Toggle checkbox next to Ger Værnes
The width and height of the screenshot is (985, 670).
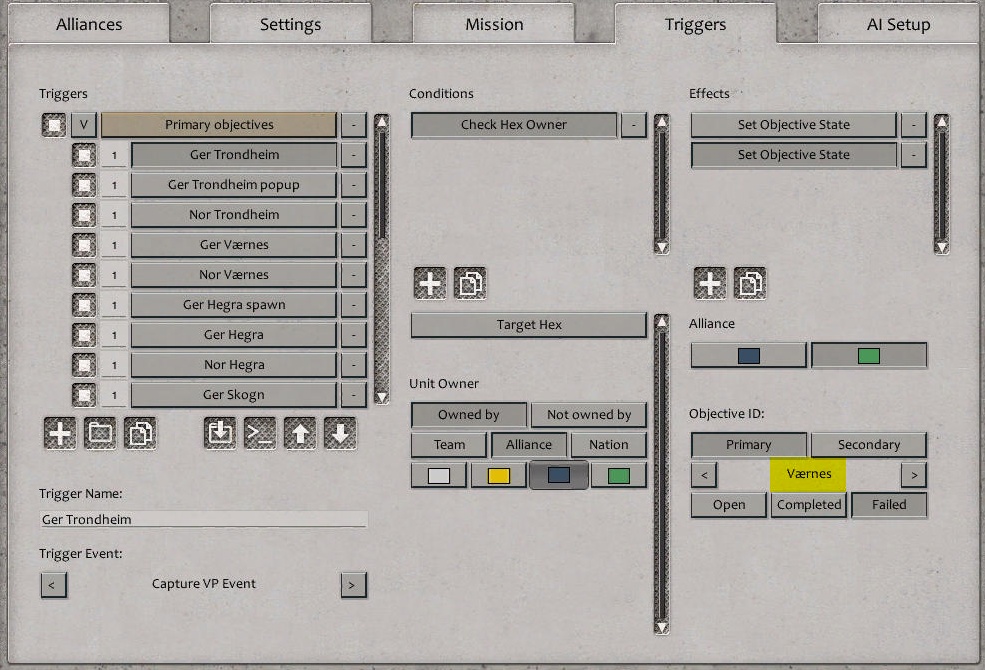[x=84, y=245]
